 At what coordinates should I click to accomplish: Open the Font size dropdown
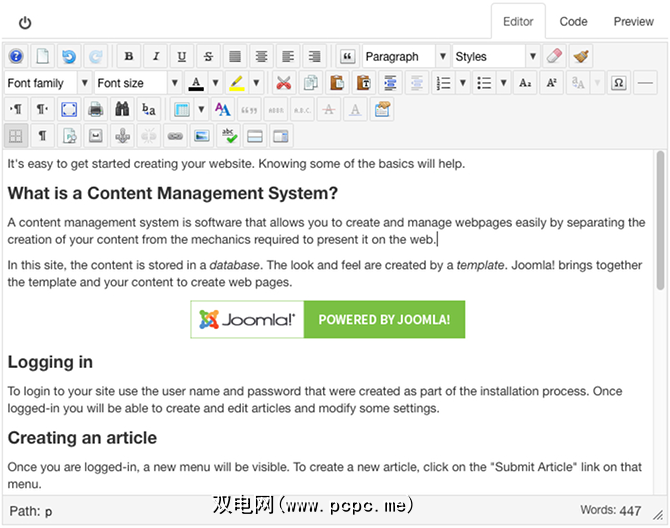[137, 83]
